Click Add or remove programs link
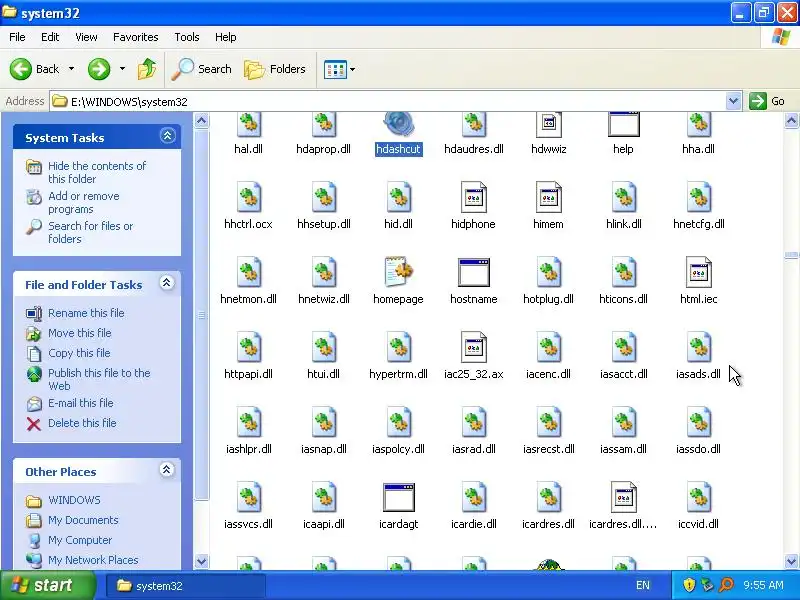Viewport: 800px width, 600px height. [84, 203]
